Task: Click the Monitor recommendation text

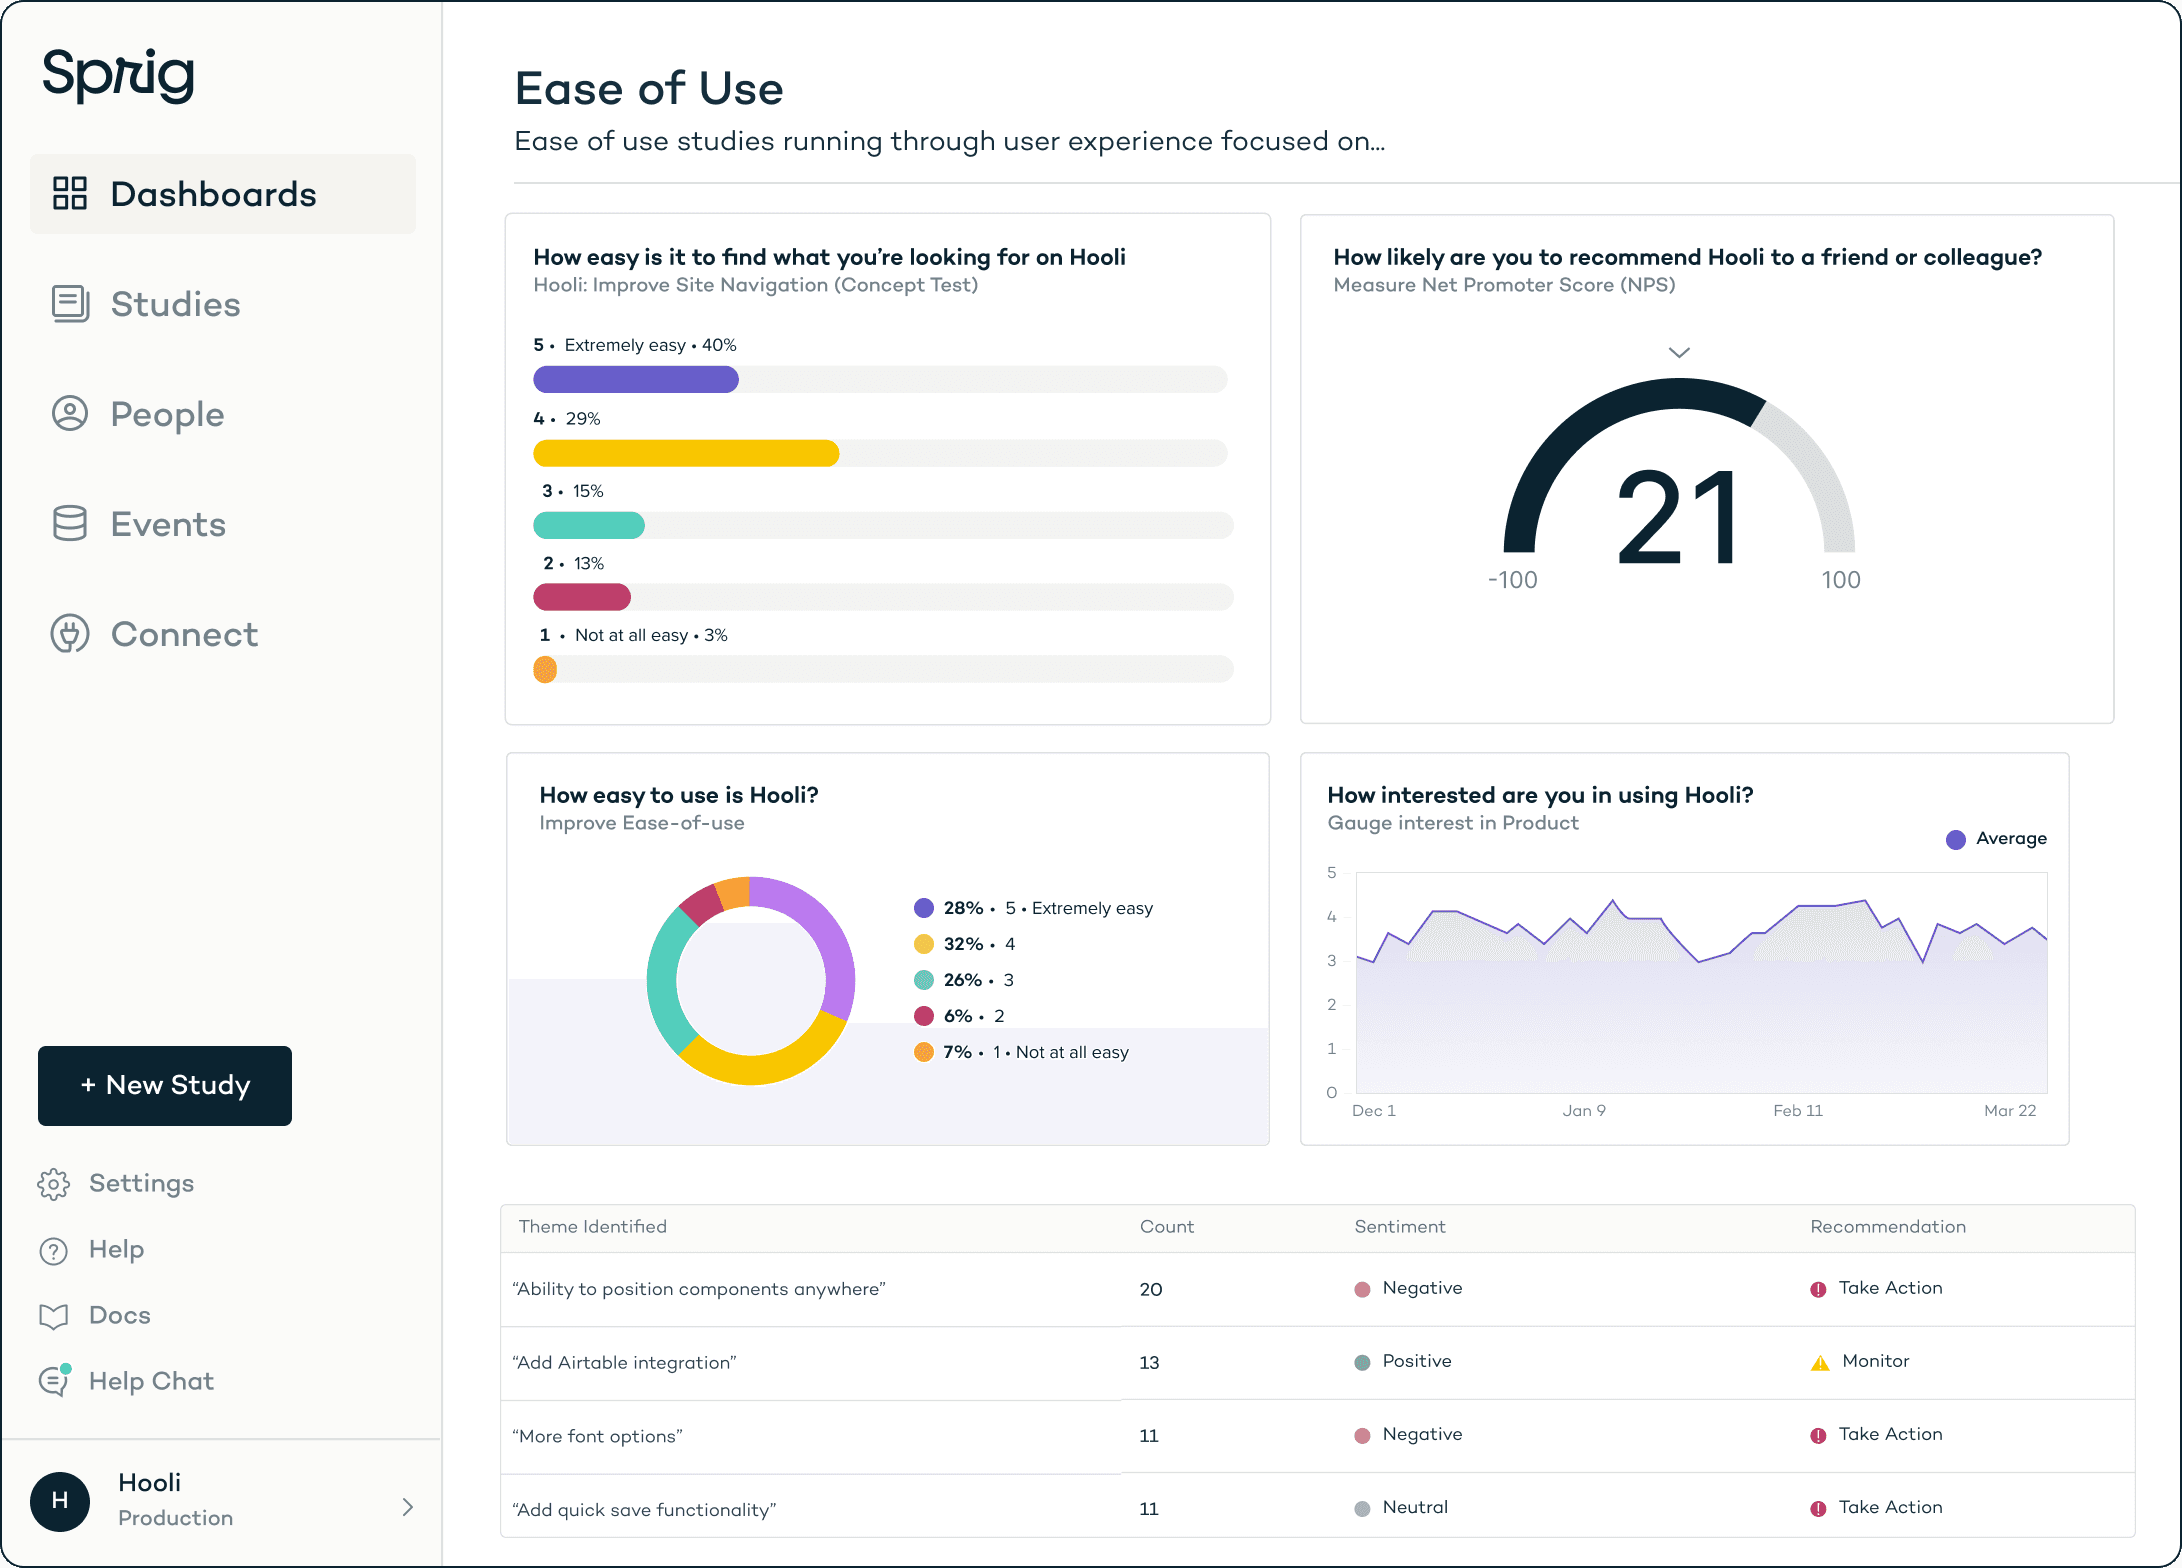Action: pyautogui.click(x=1876, y=1361)
